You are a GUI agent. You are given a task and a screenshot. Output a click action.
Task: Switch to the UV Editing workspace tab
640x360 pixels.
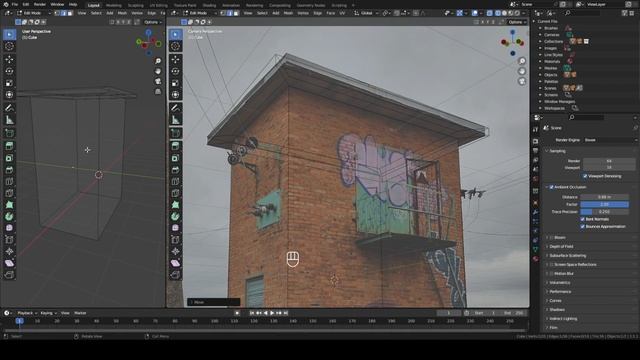coord(158,5)
